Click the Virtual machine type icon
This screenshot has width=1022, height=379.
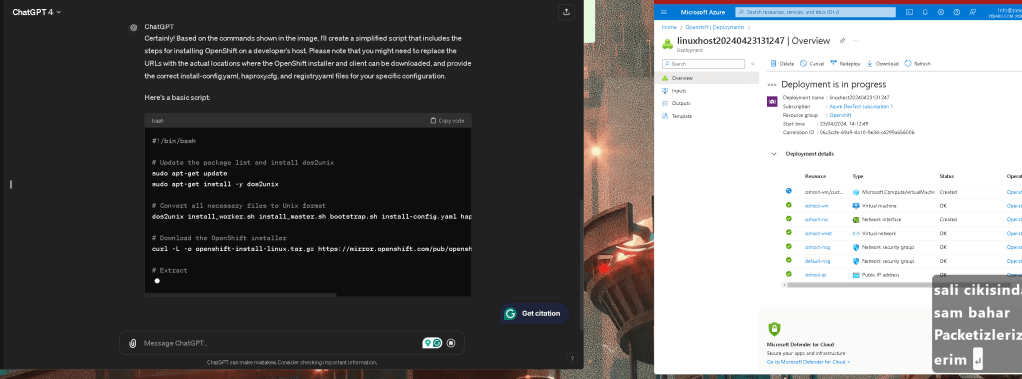(856, 205)
